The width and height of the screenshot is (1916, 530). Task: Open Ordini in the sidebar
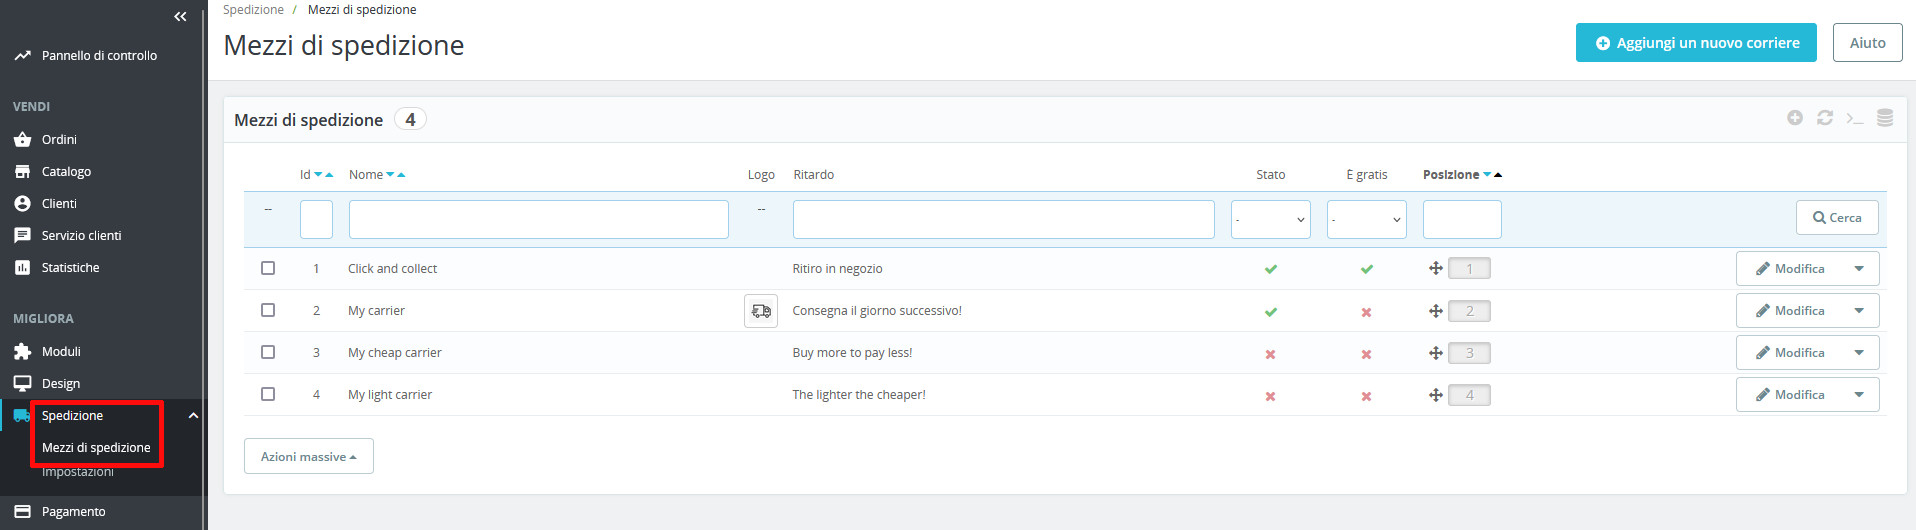[x=59, y=140]
